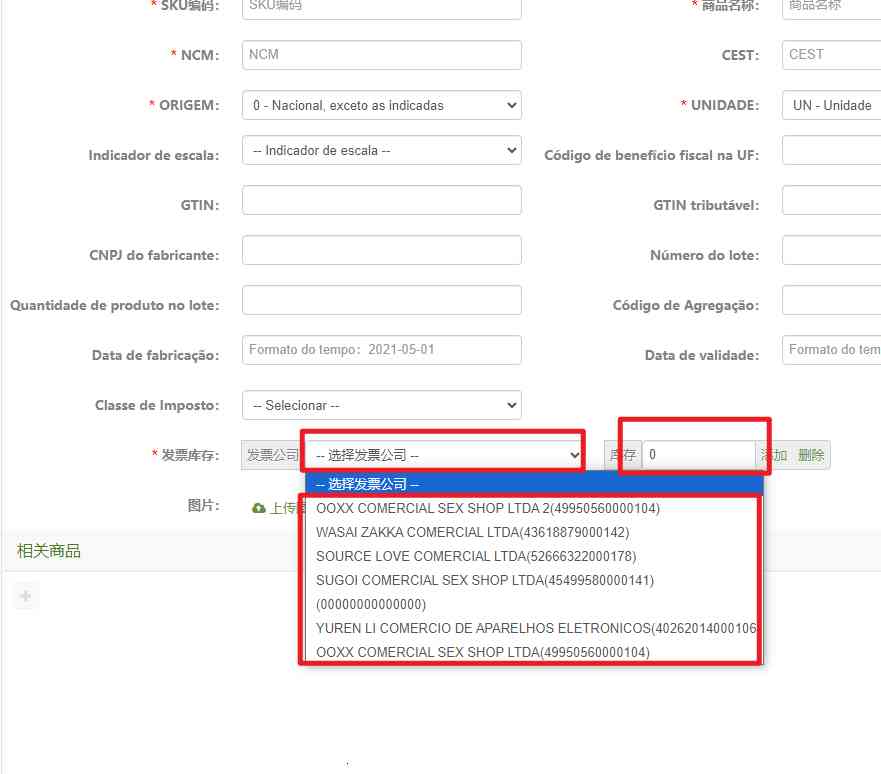Choose SOURCE LOVE COMERCIAL LTDA option

pos(475,556)
